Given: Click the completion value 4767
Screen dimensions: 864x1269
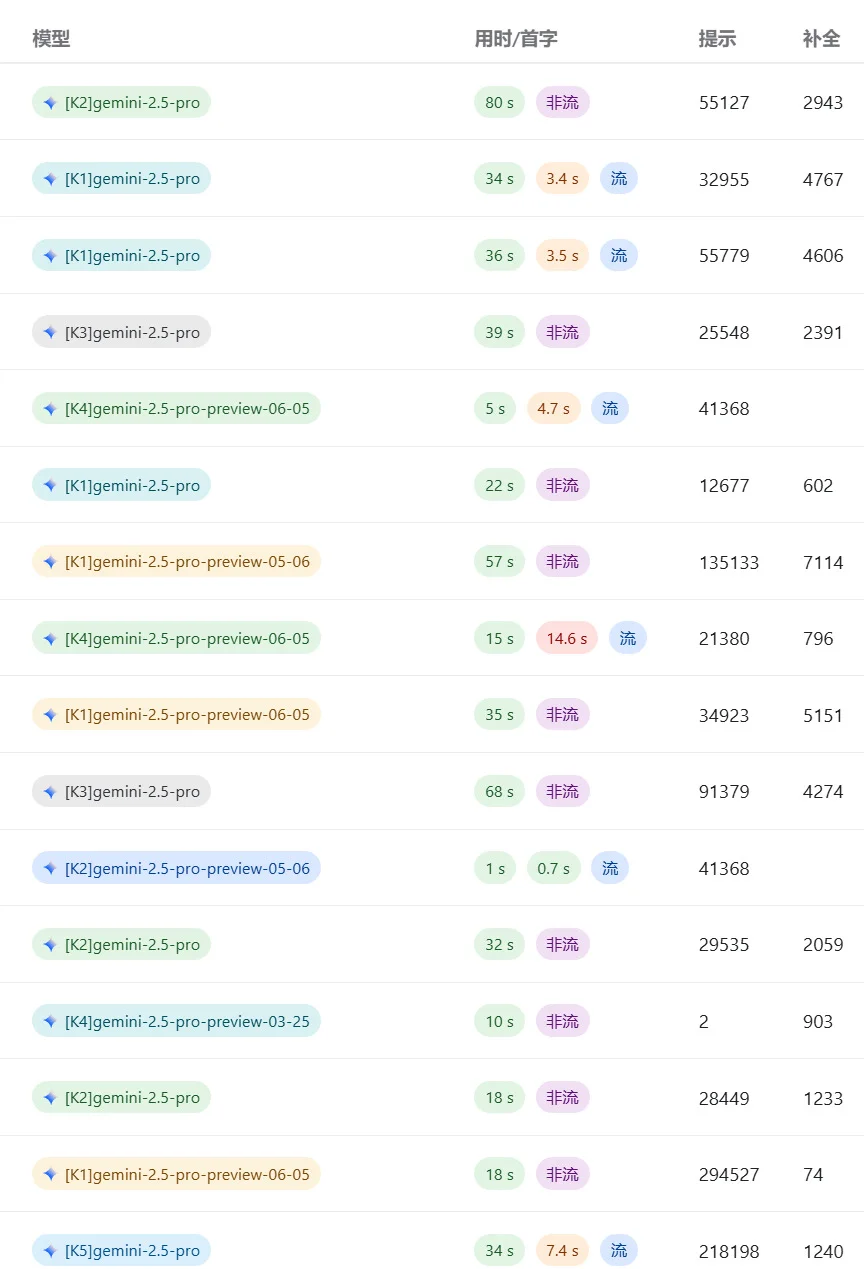Looking at the screenshot, I should (x=823, y=180).
